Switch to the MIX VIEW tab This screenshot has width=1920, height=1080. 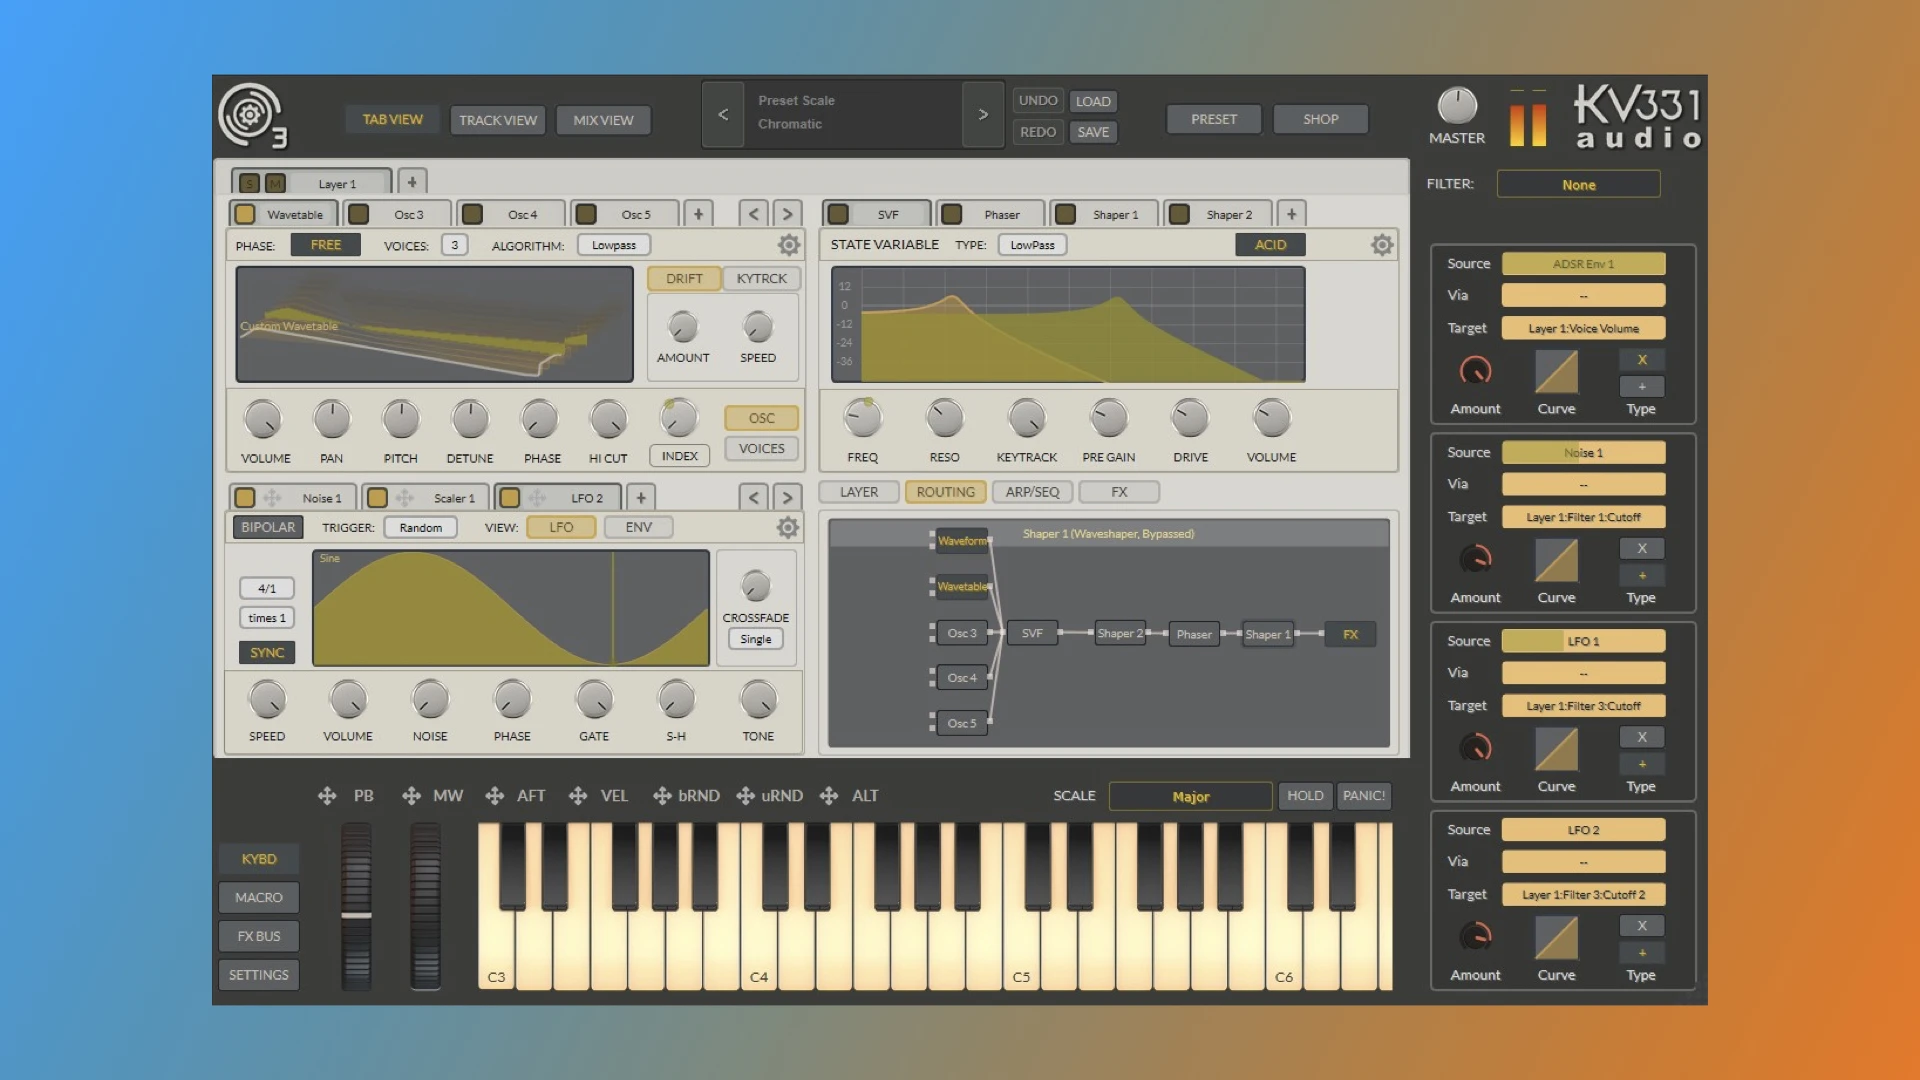603,120
